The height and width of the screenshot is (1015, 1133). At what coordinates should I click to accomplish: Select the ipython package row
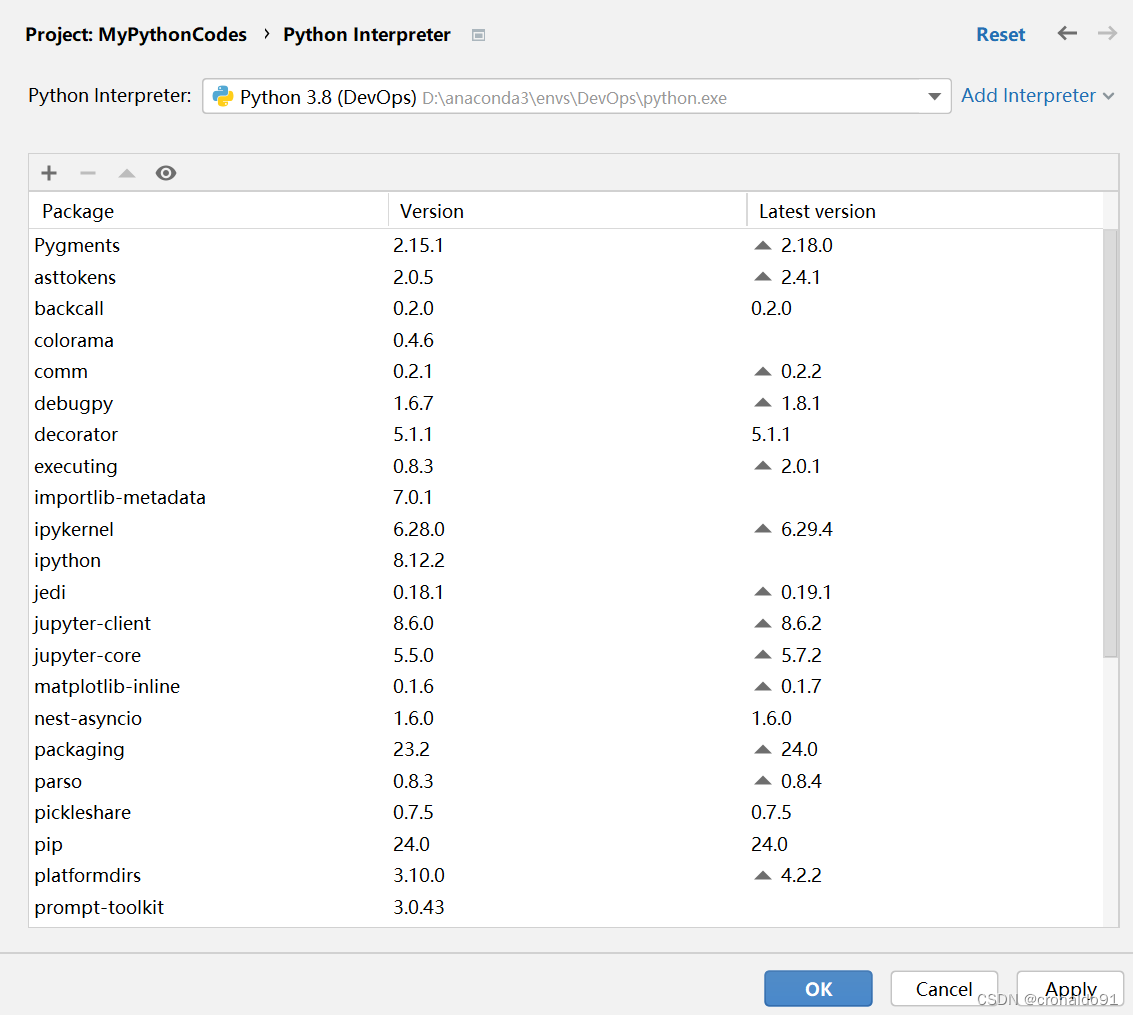(566, 561)
